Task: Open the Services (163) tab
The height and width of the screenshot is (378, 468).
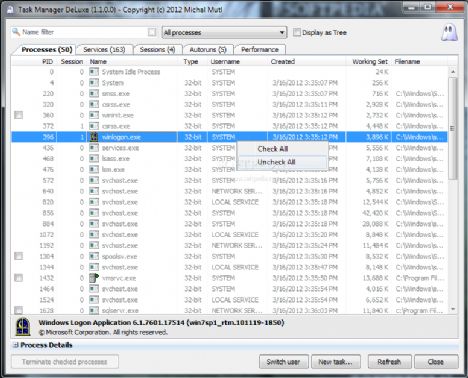Action: point(104,50)
